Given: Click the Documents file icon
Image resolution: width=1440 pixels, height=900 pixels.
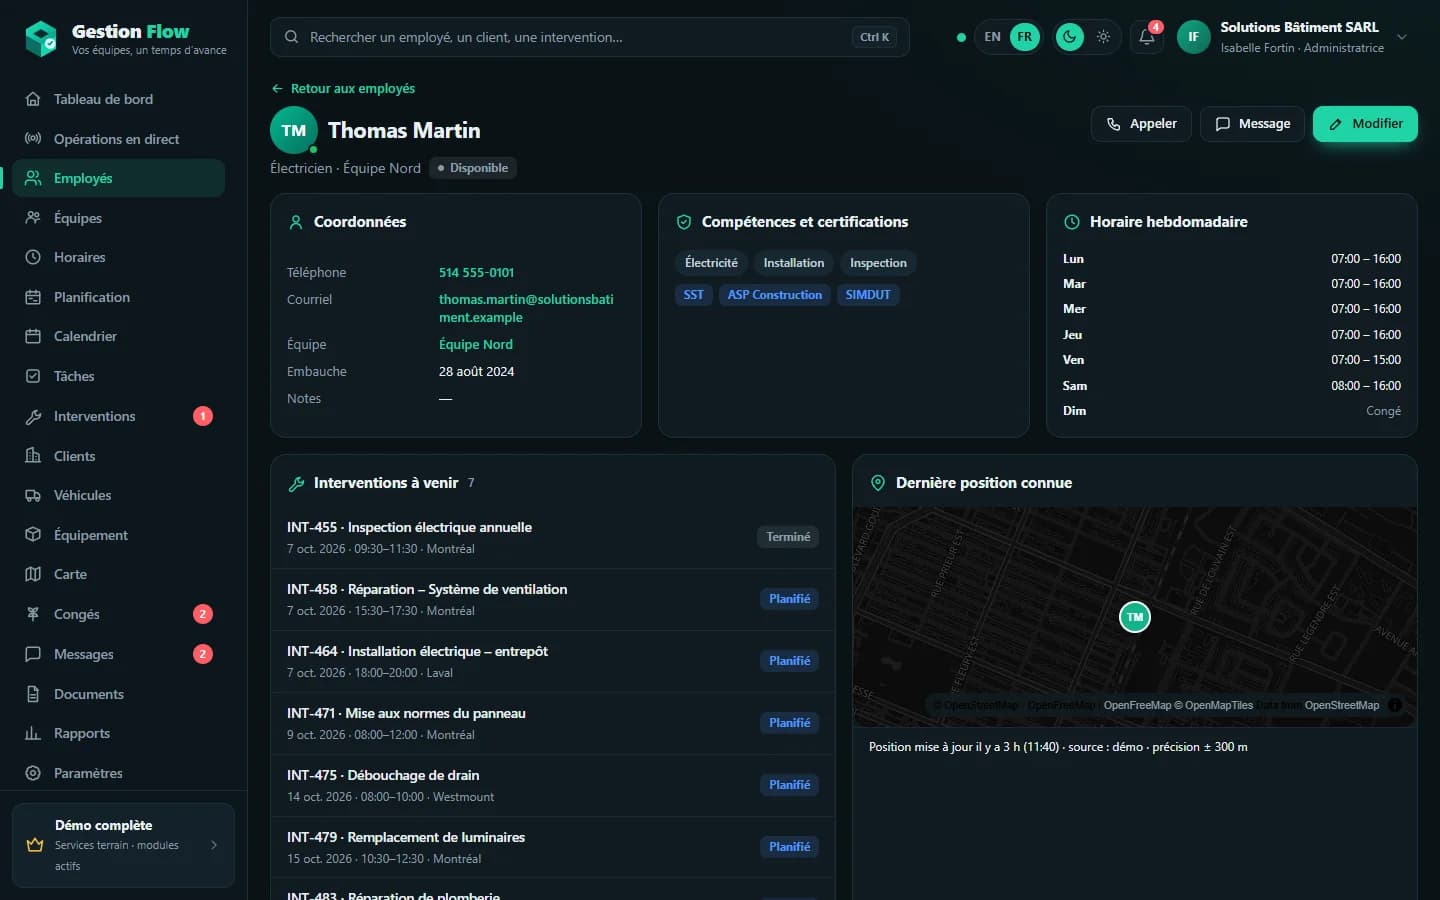Looking at the screenshot, I should point(33,694).
